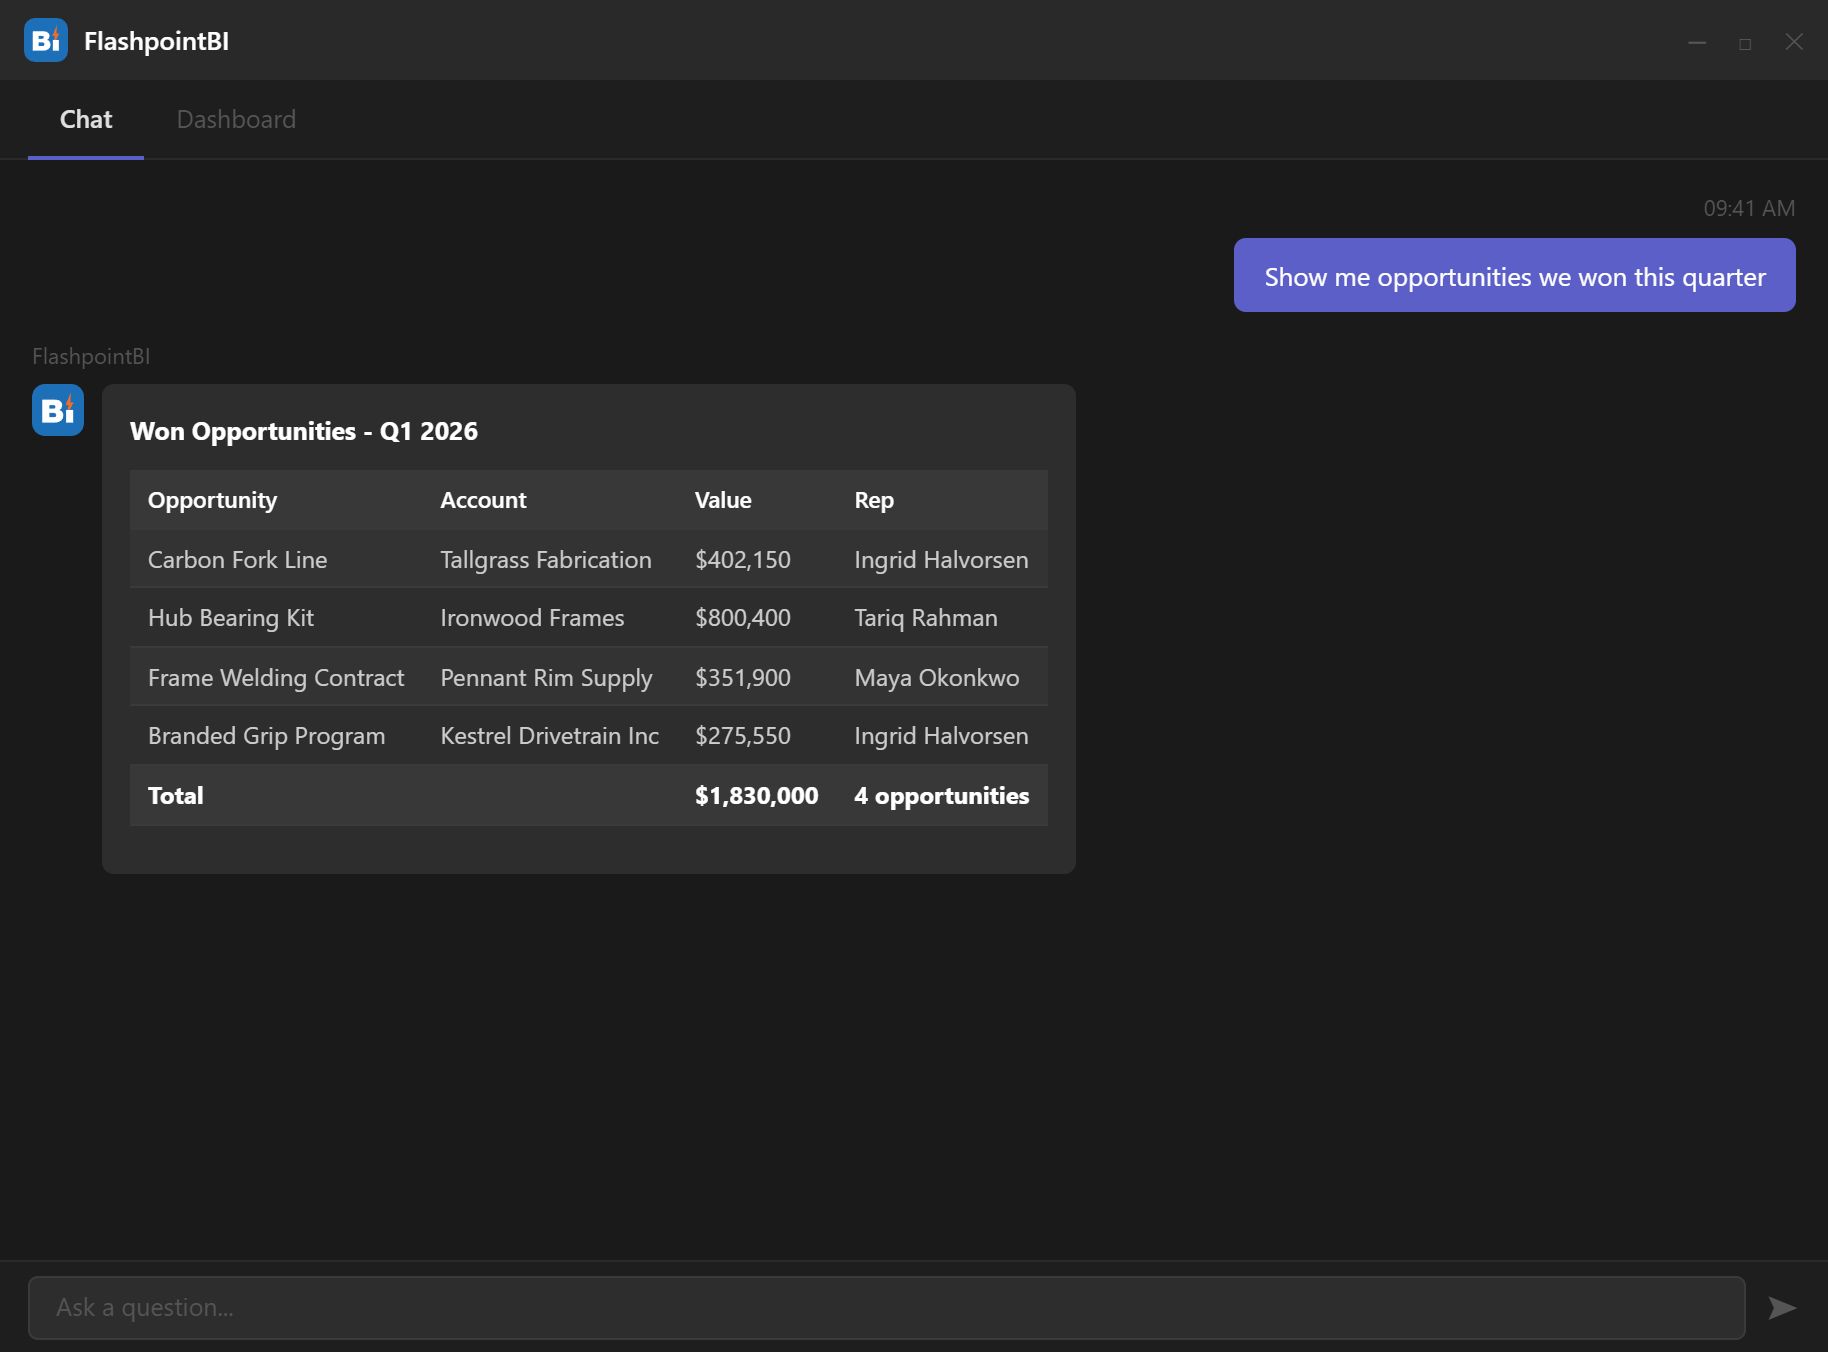Image resolution: width=1828 pixels, height=1352 pixels.
Task: Focus the Ask a question input
Action: [887, 1308]
